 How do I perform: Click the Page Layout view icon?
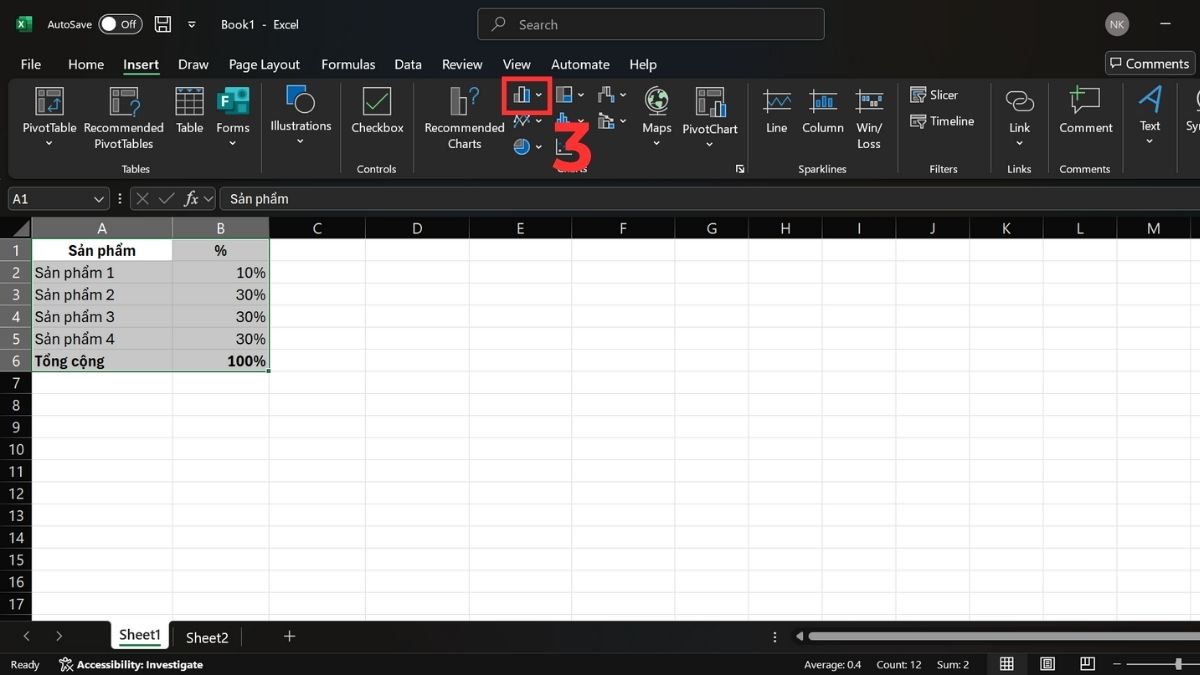(x=1047, y=664)
